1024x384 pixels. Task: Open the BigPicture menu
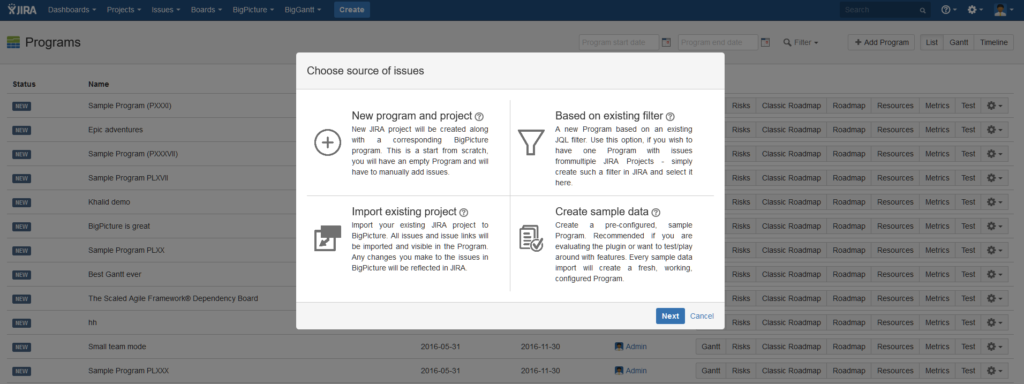click(x=253, y=10)
